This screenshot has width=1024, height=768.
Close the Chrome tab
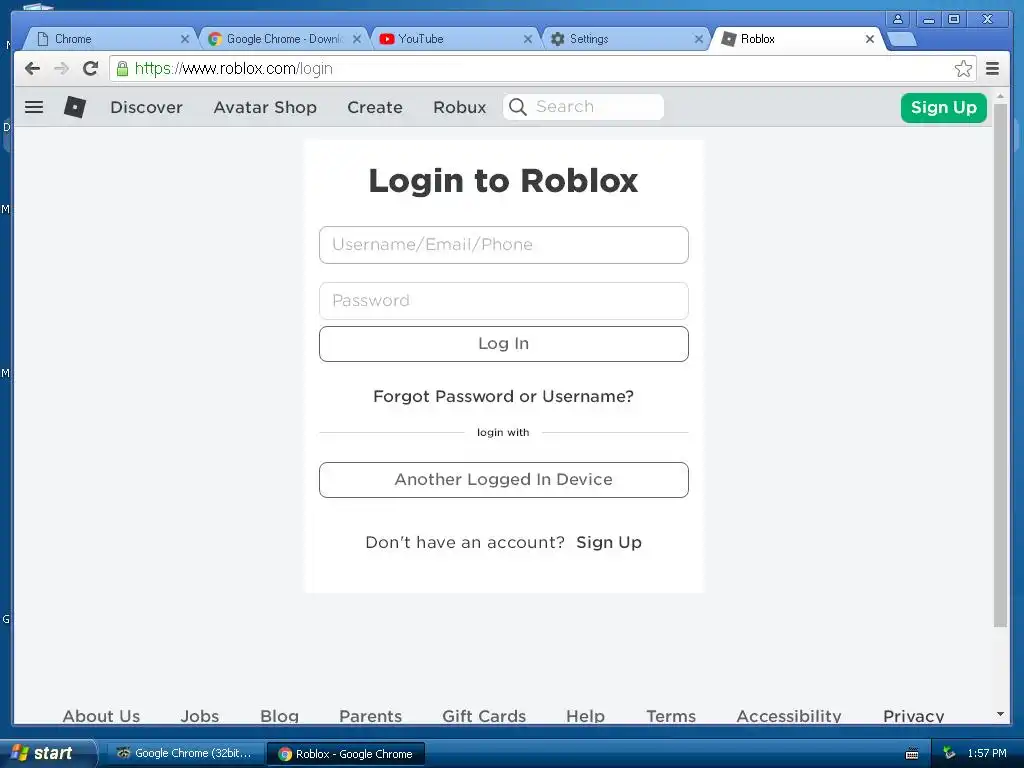[185, 39]
